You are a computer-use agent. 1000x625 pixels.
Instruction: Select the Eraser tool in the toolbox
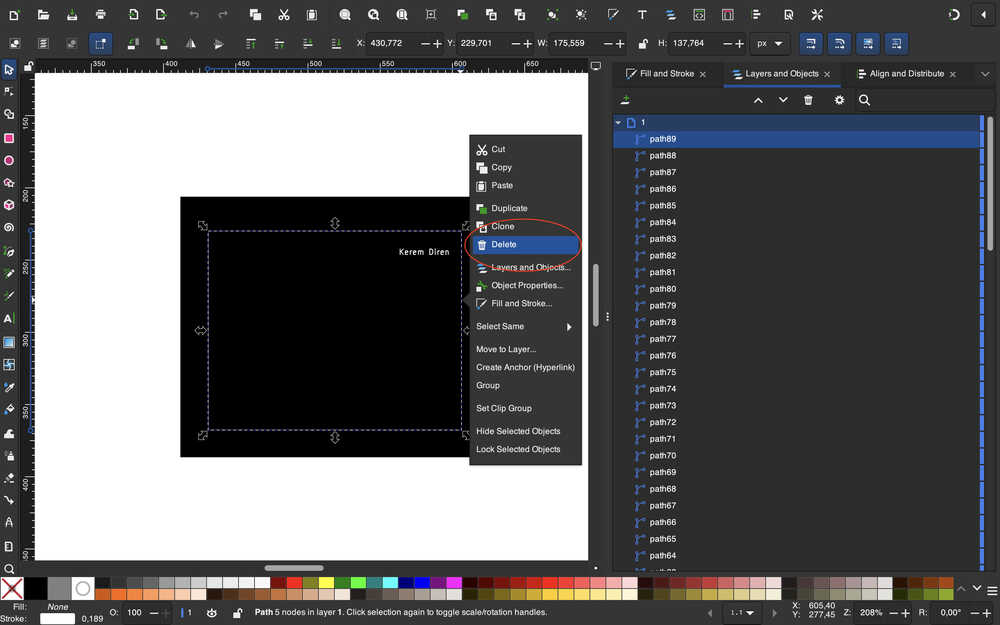pos(9,478)
